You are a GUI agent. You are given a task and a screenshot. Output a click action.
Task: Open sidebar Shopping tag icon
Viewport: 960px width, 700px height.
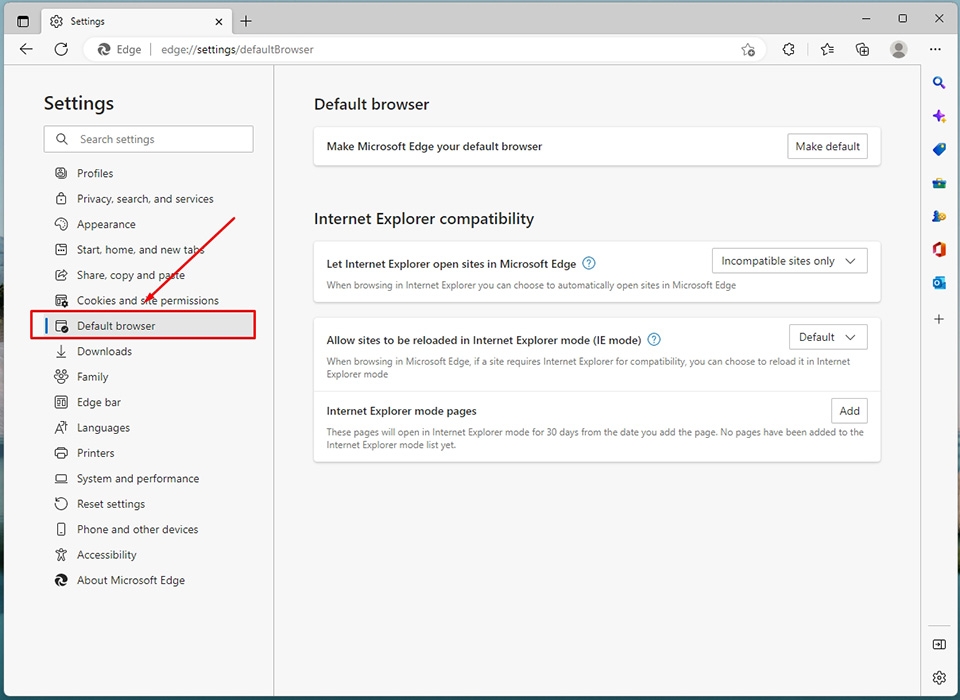(x=939, y=149)
